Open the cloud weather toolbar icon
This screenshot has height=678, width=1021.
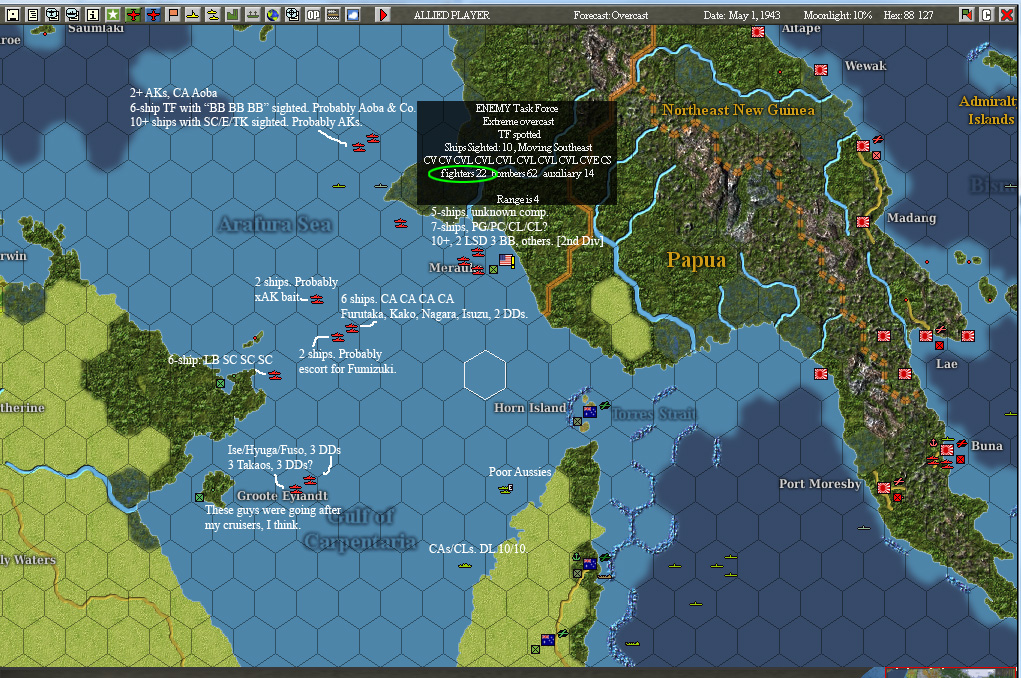[353, 14]
